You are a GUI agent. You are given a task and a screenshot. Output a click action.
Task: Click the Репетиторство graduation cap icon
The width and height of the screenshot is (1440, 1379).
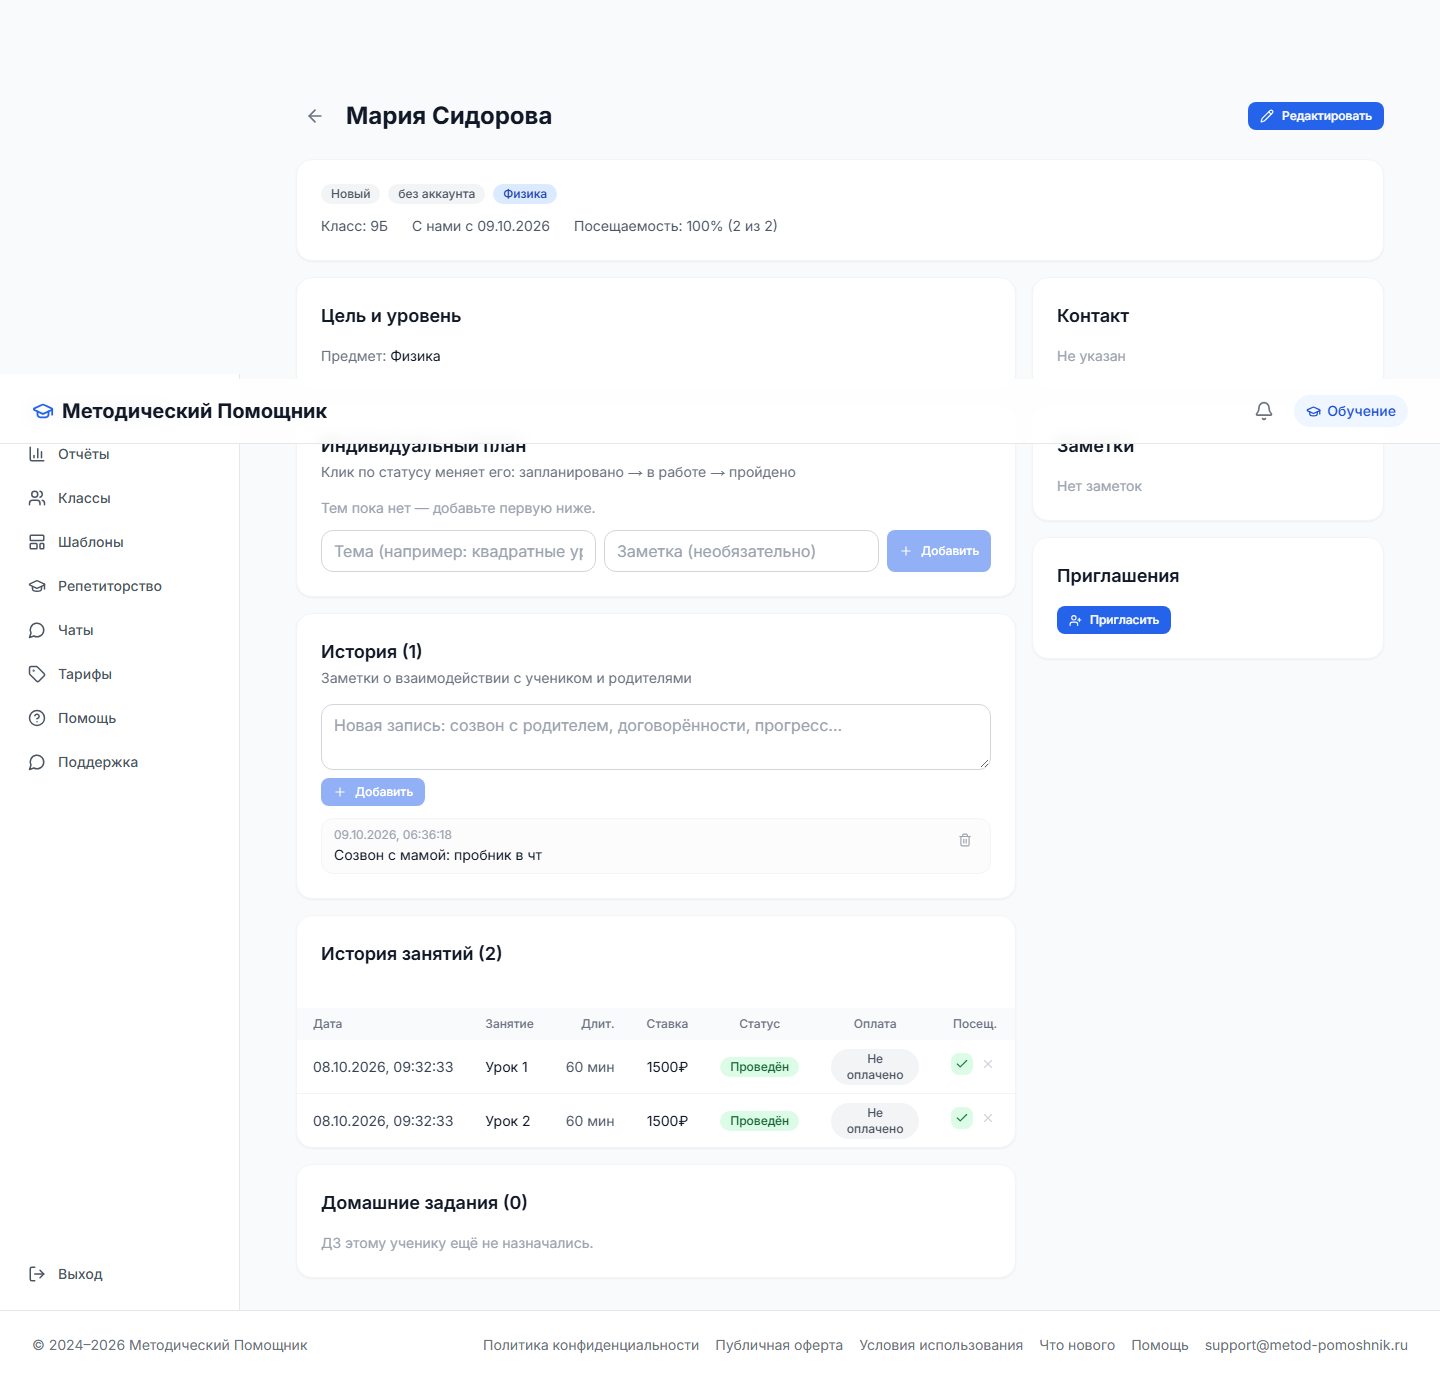coord(37,586)
